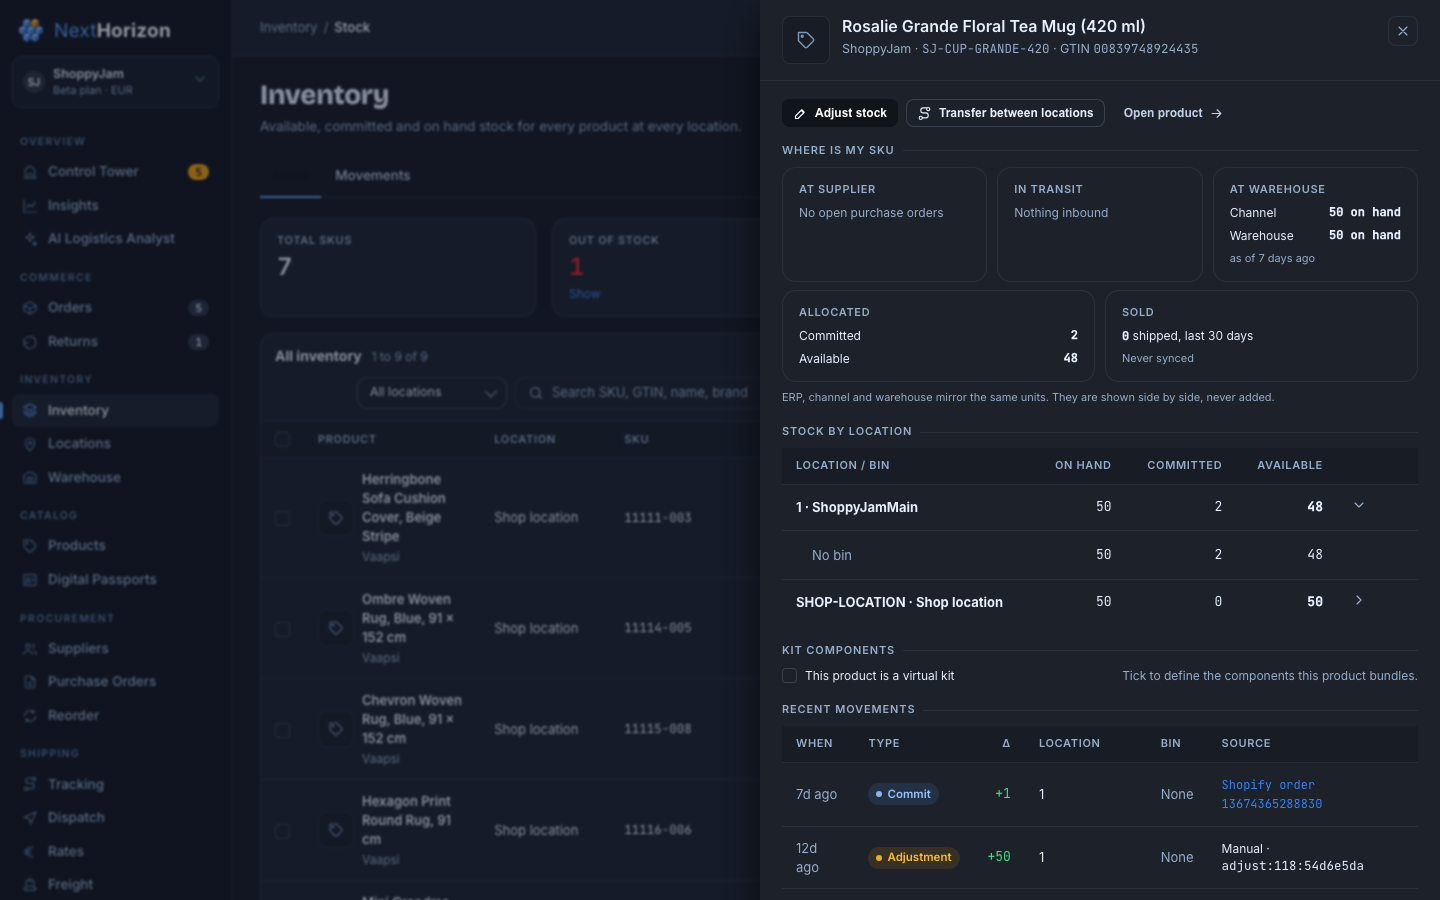Image resolution: width=1440 pixels, height=900 pixels.
Task: Click Transfer between locations button
Action: [x=1005, y=113]
